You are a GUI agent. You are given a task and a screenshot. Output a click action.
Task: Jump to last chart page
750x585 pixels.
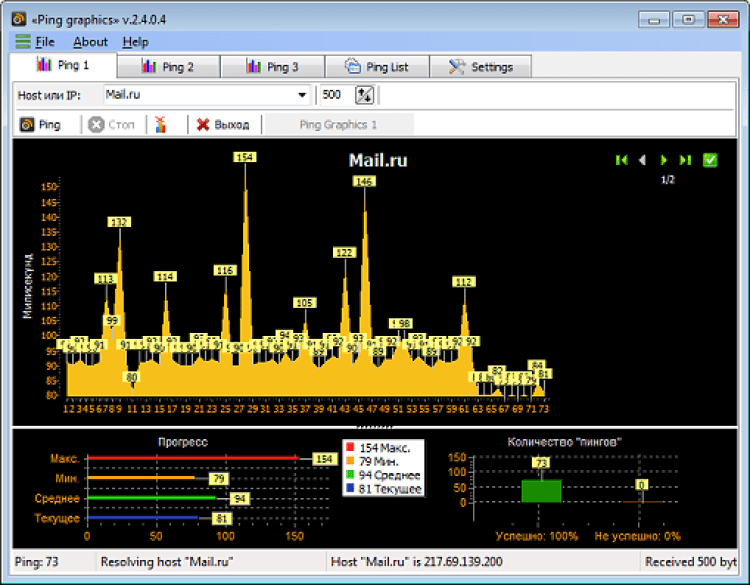[685, 160]
